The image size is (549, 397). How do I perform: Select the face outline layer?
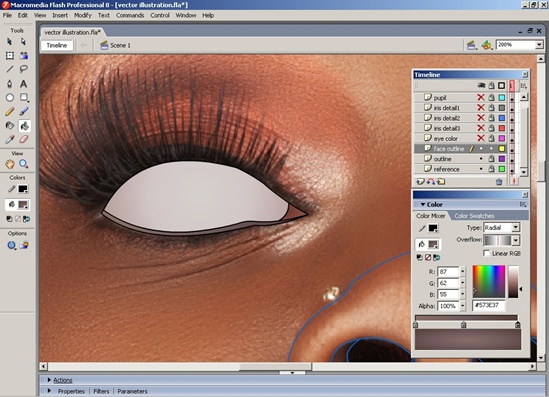449,149
